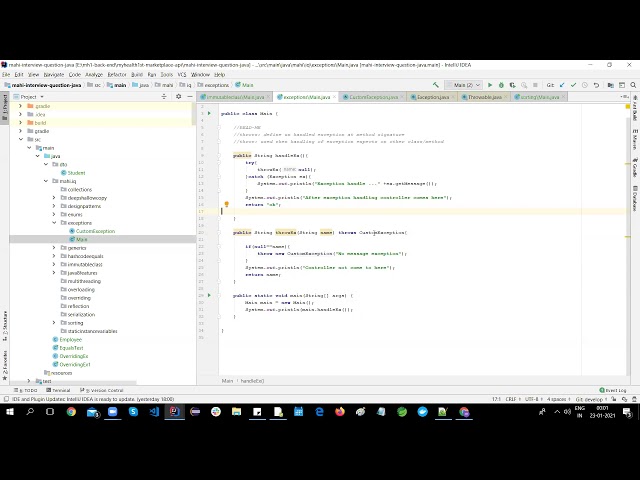The image size is (640, 480).
Task: Toggle the Gradle right-side tool window
Action: pos(635,167)
